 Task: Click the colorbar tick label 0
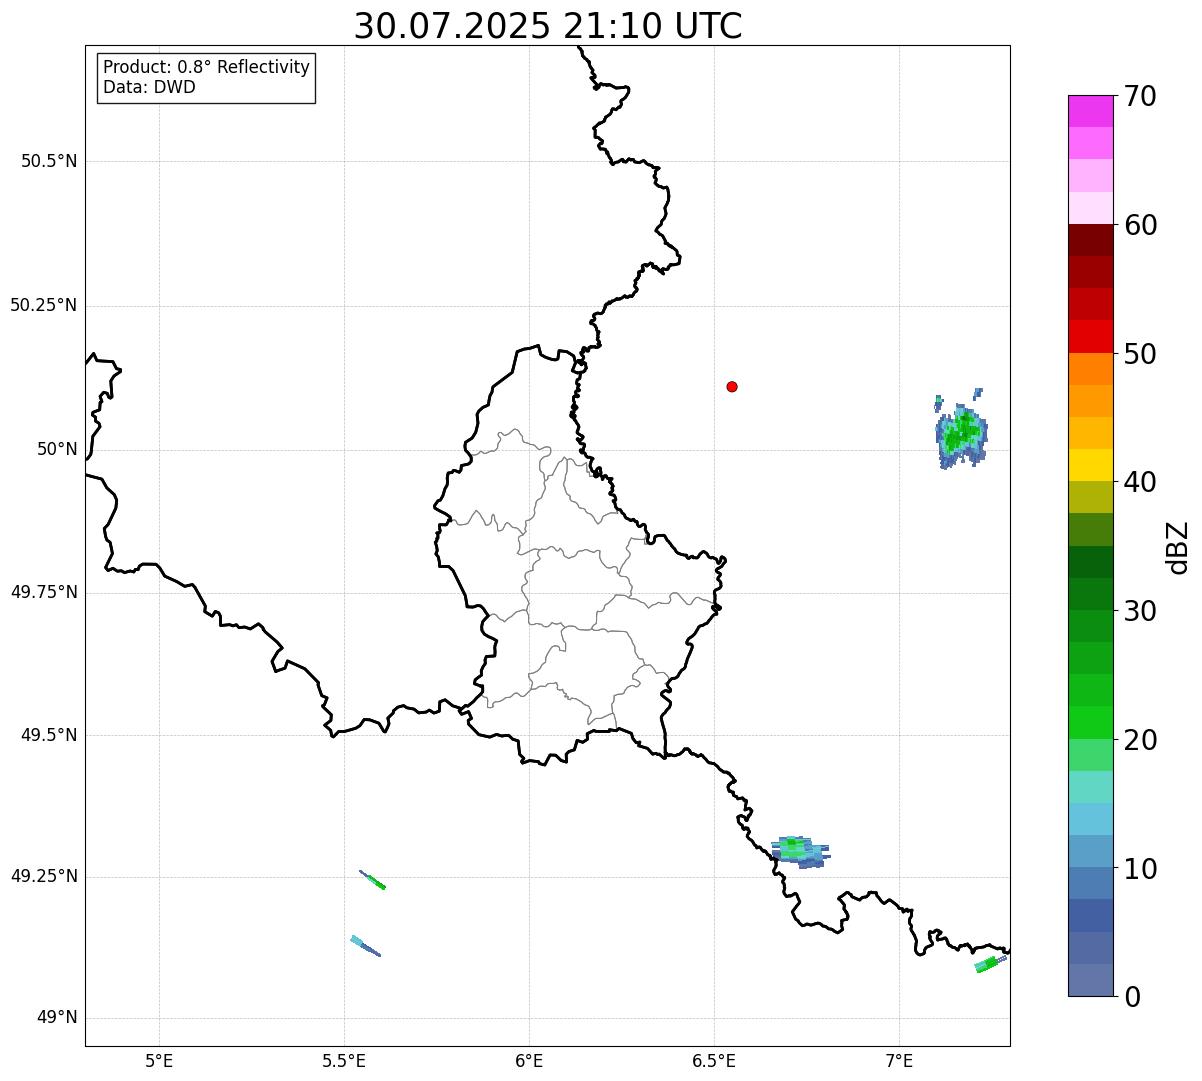[1132, 997]
